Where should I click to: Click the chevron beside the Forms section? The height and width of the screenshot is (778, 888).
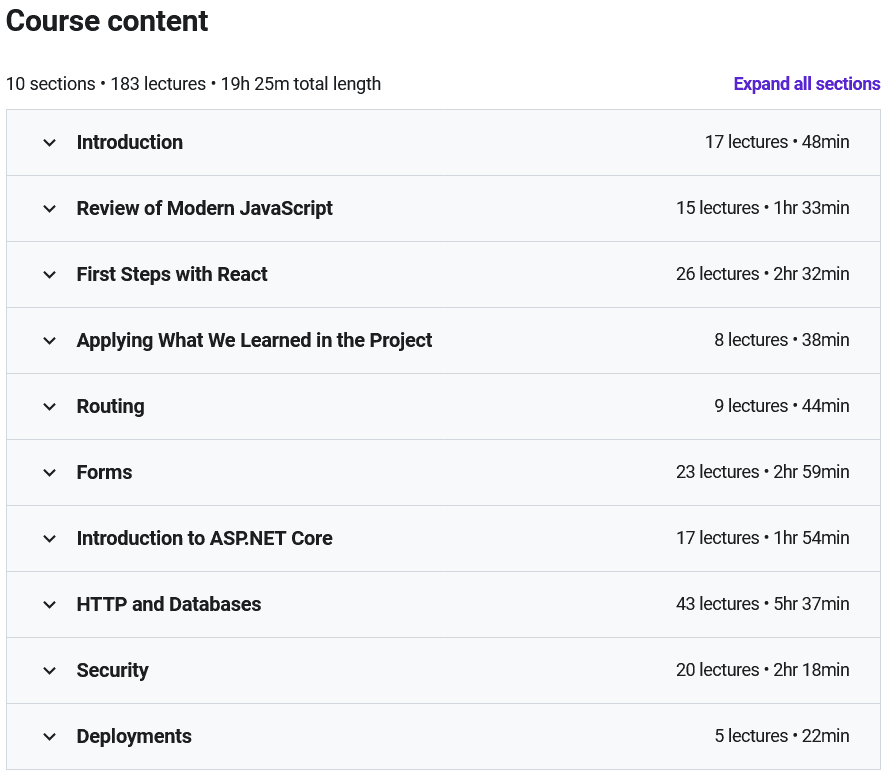tap(50, 473)
